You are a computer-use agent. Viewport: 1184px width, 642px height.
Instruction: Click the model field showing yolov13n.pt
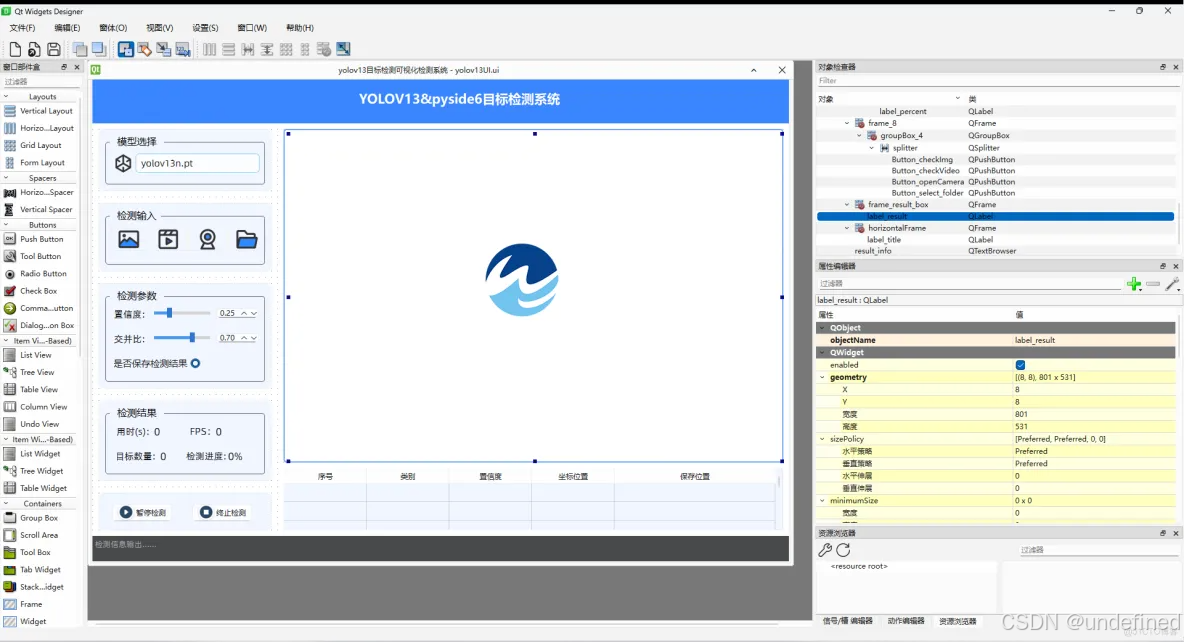[x=197, y=163]
